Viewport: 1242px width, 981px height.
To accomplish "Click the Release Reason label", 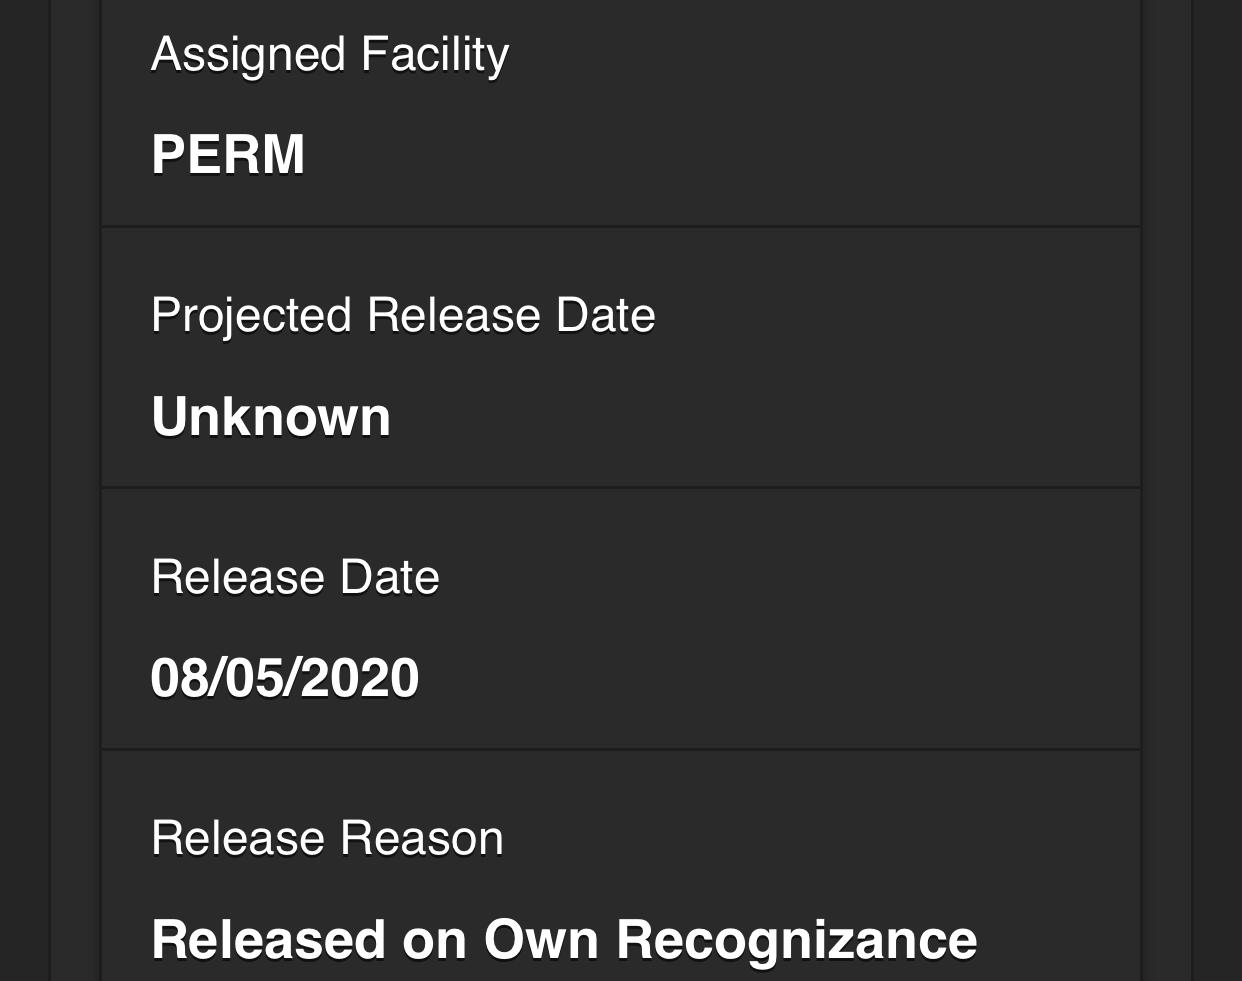I will [x=327, y=839].
